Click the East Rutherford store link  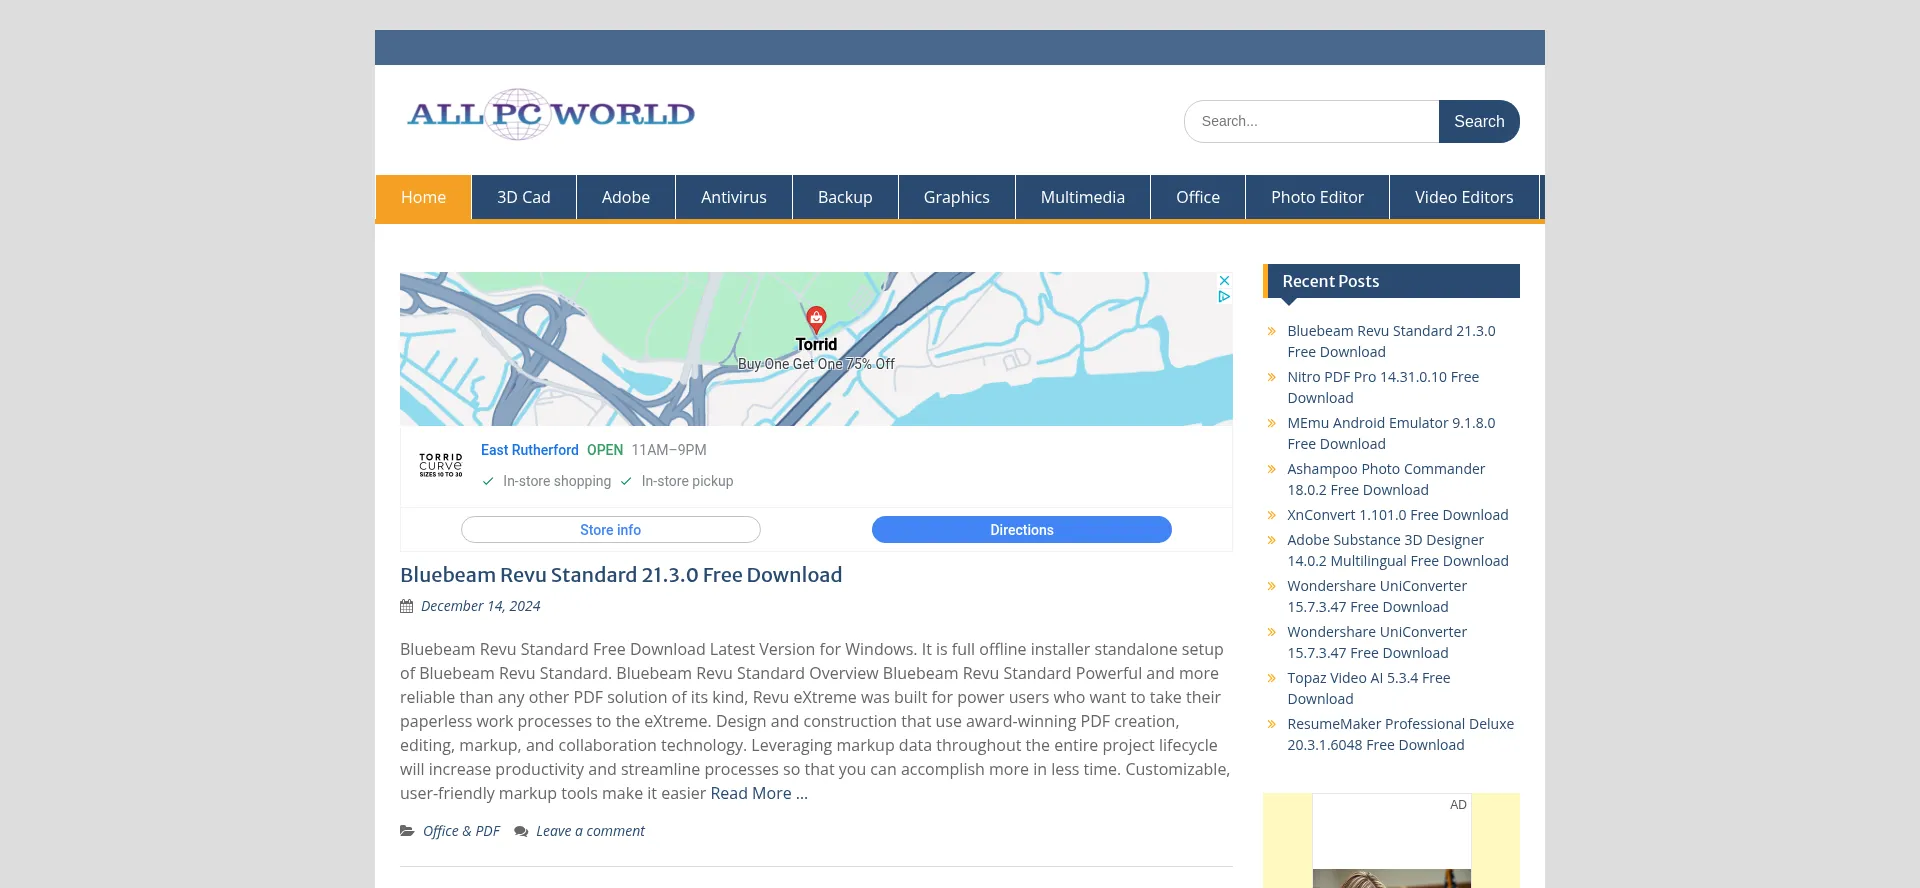530,450
